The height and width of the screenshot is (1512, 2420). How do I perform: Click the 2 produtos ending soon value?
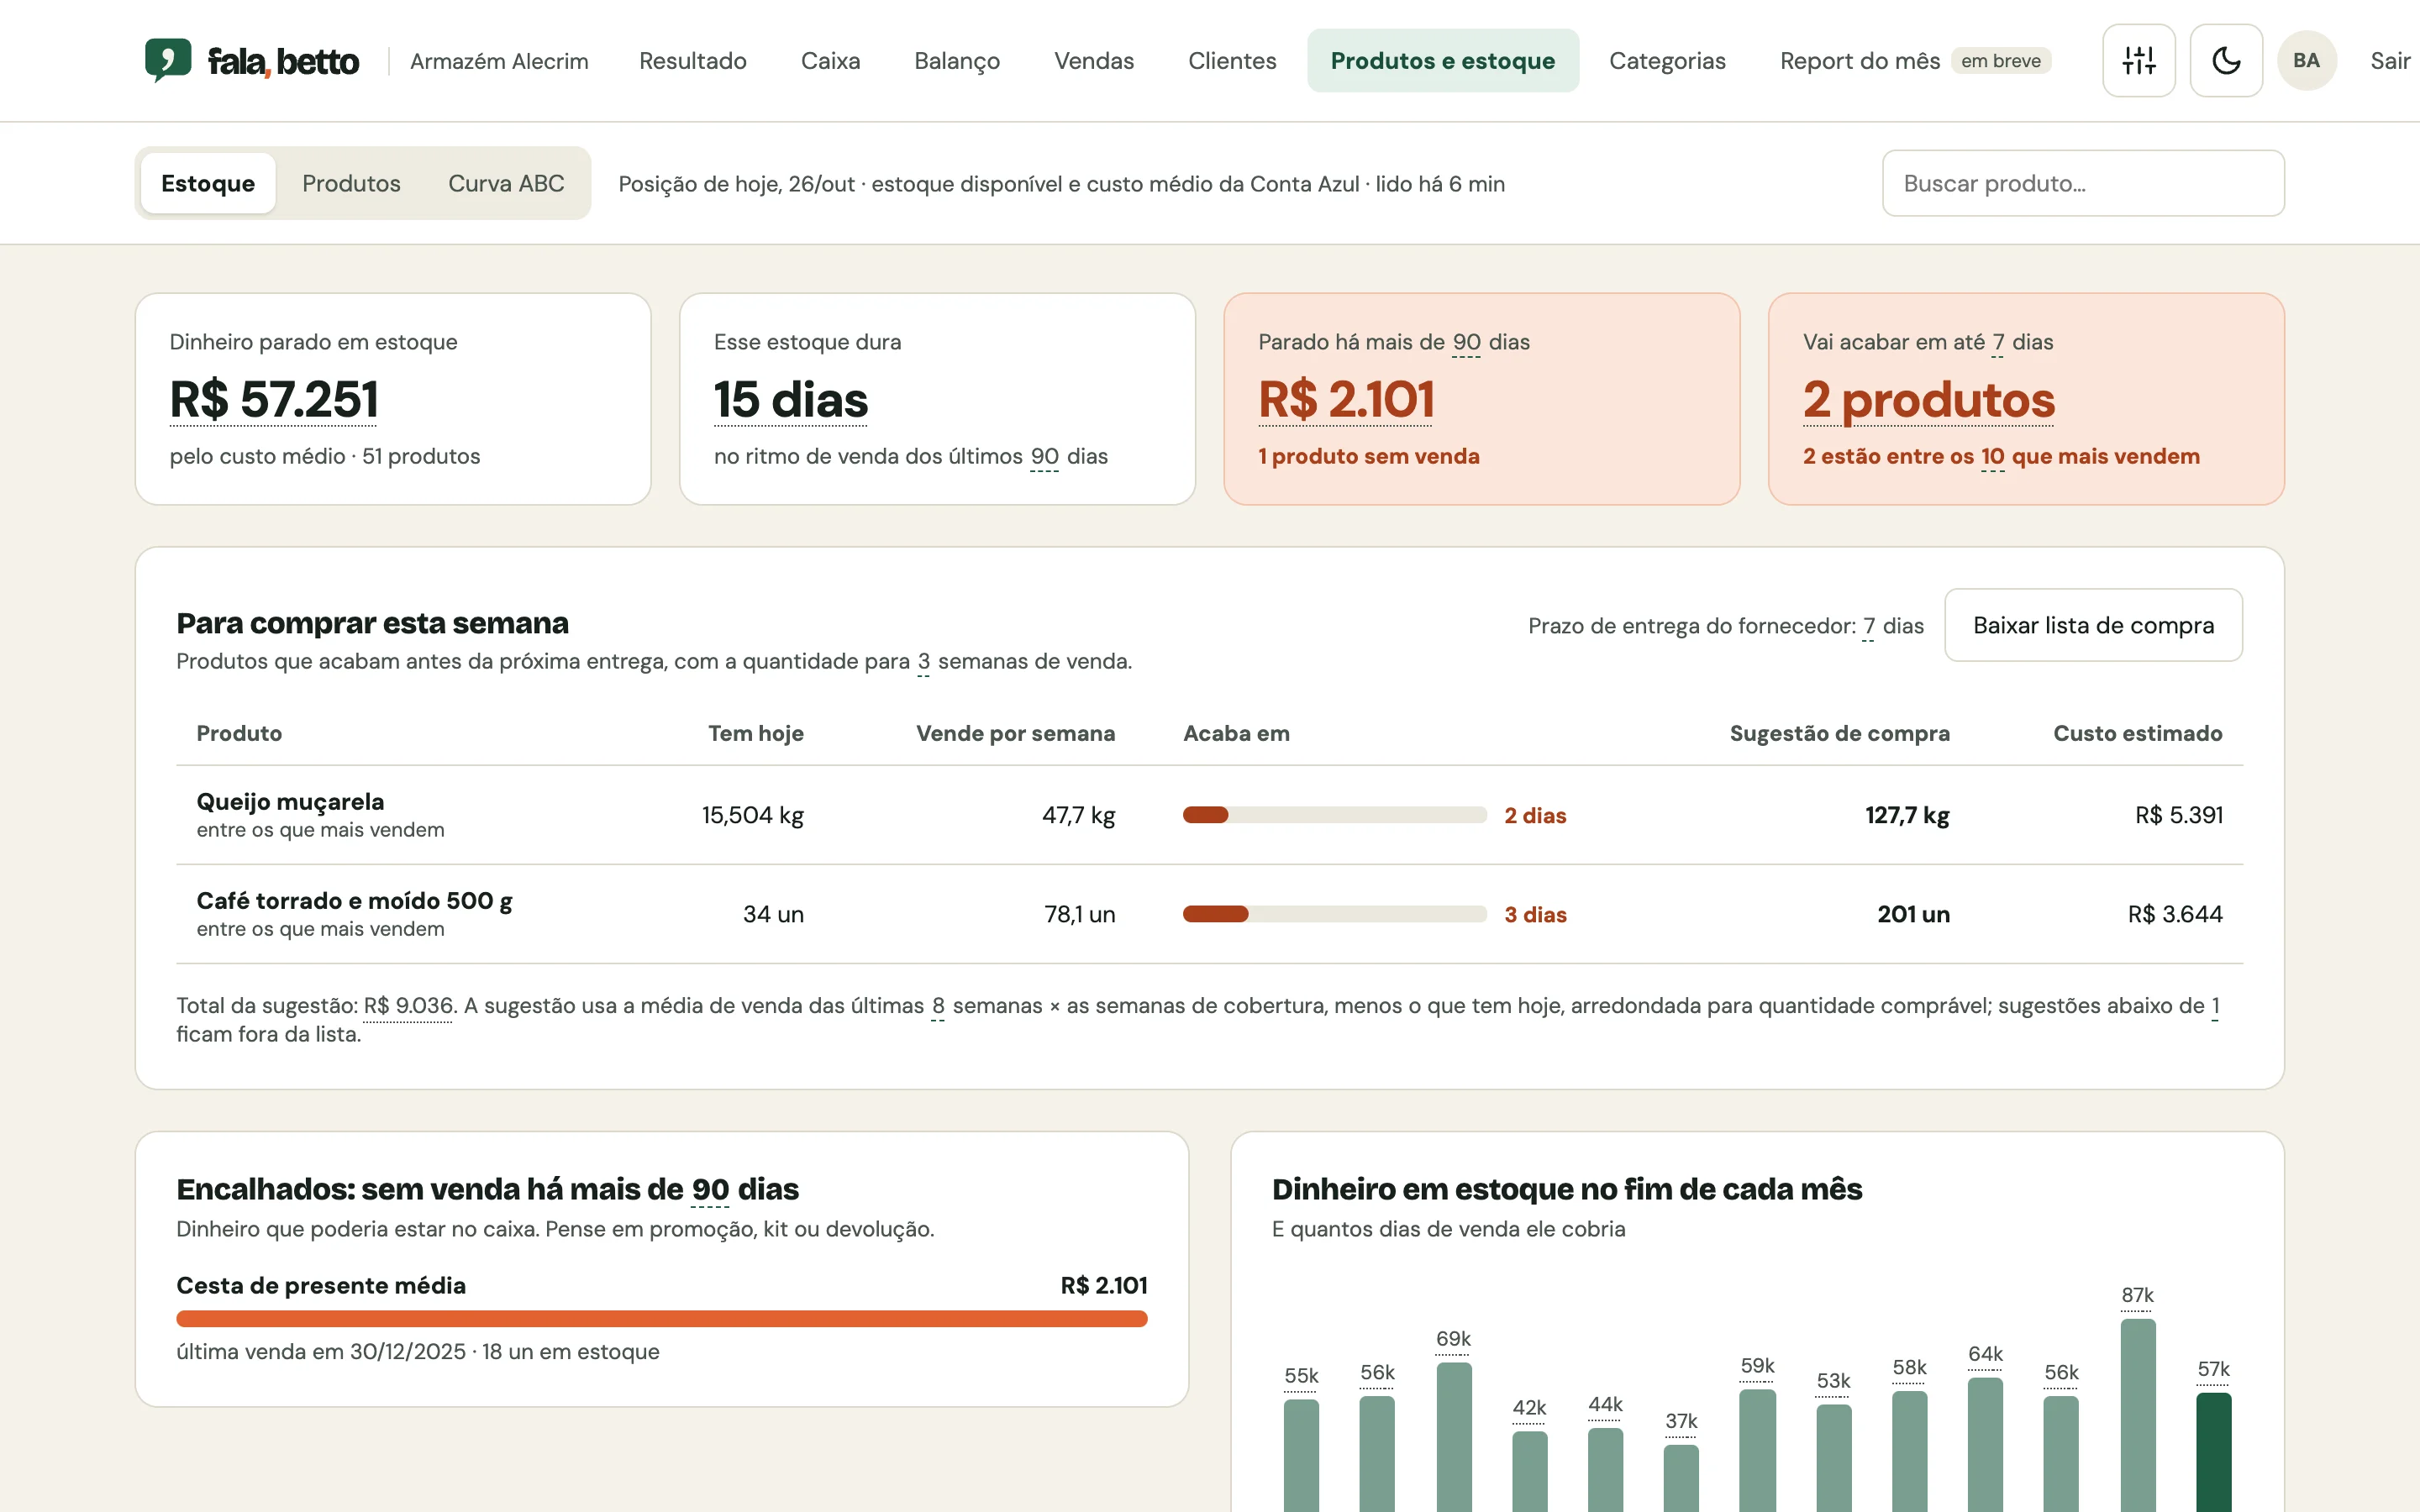[x=1928, y=399]
